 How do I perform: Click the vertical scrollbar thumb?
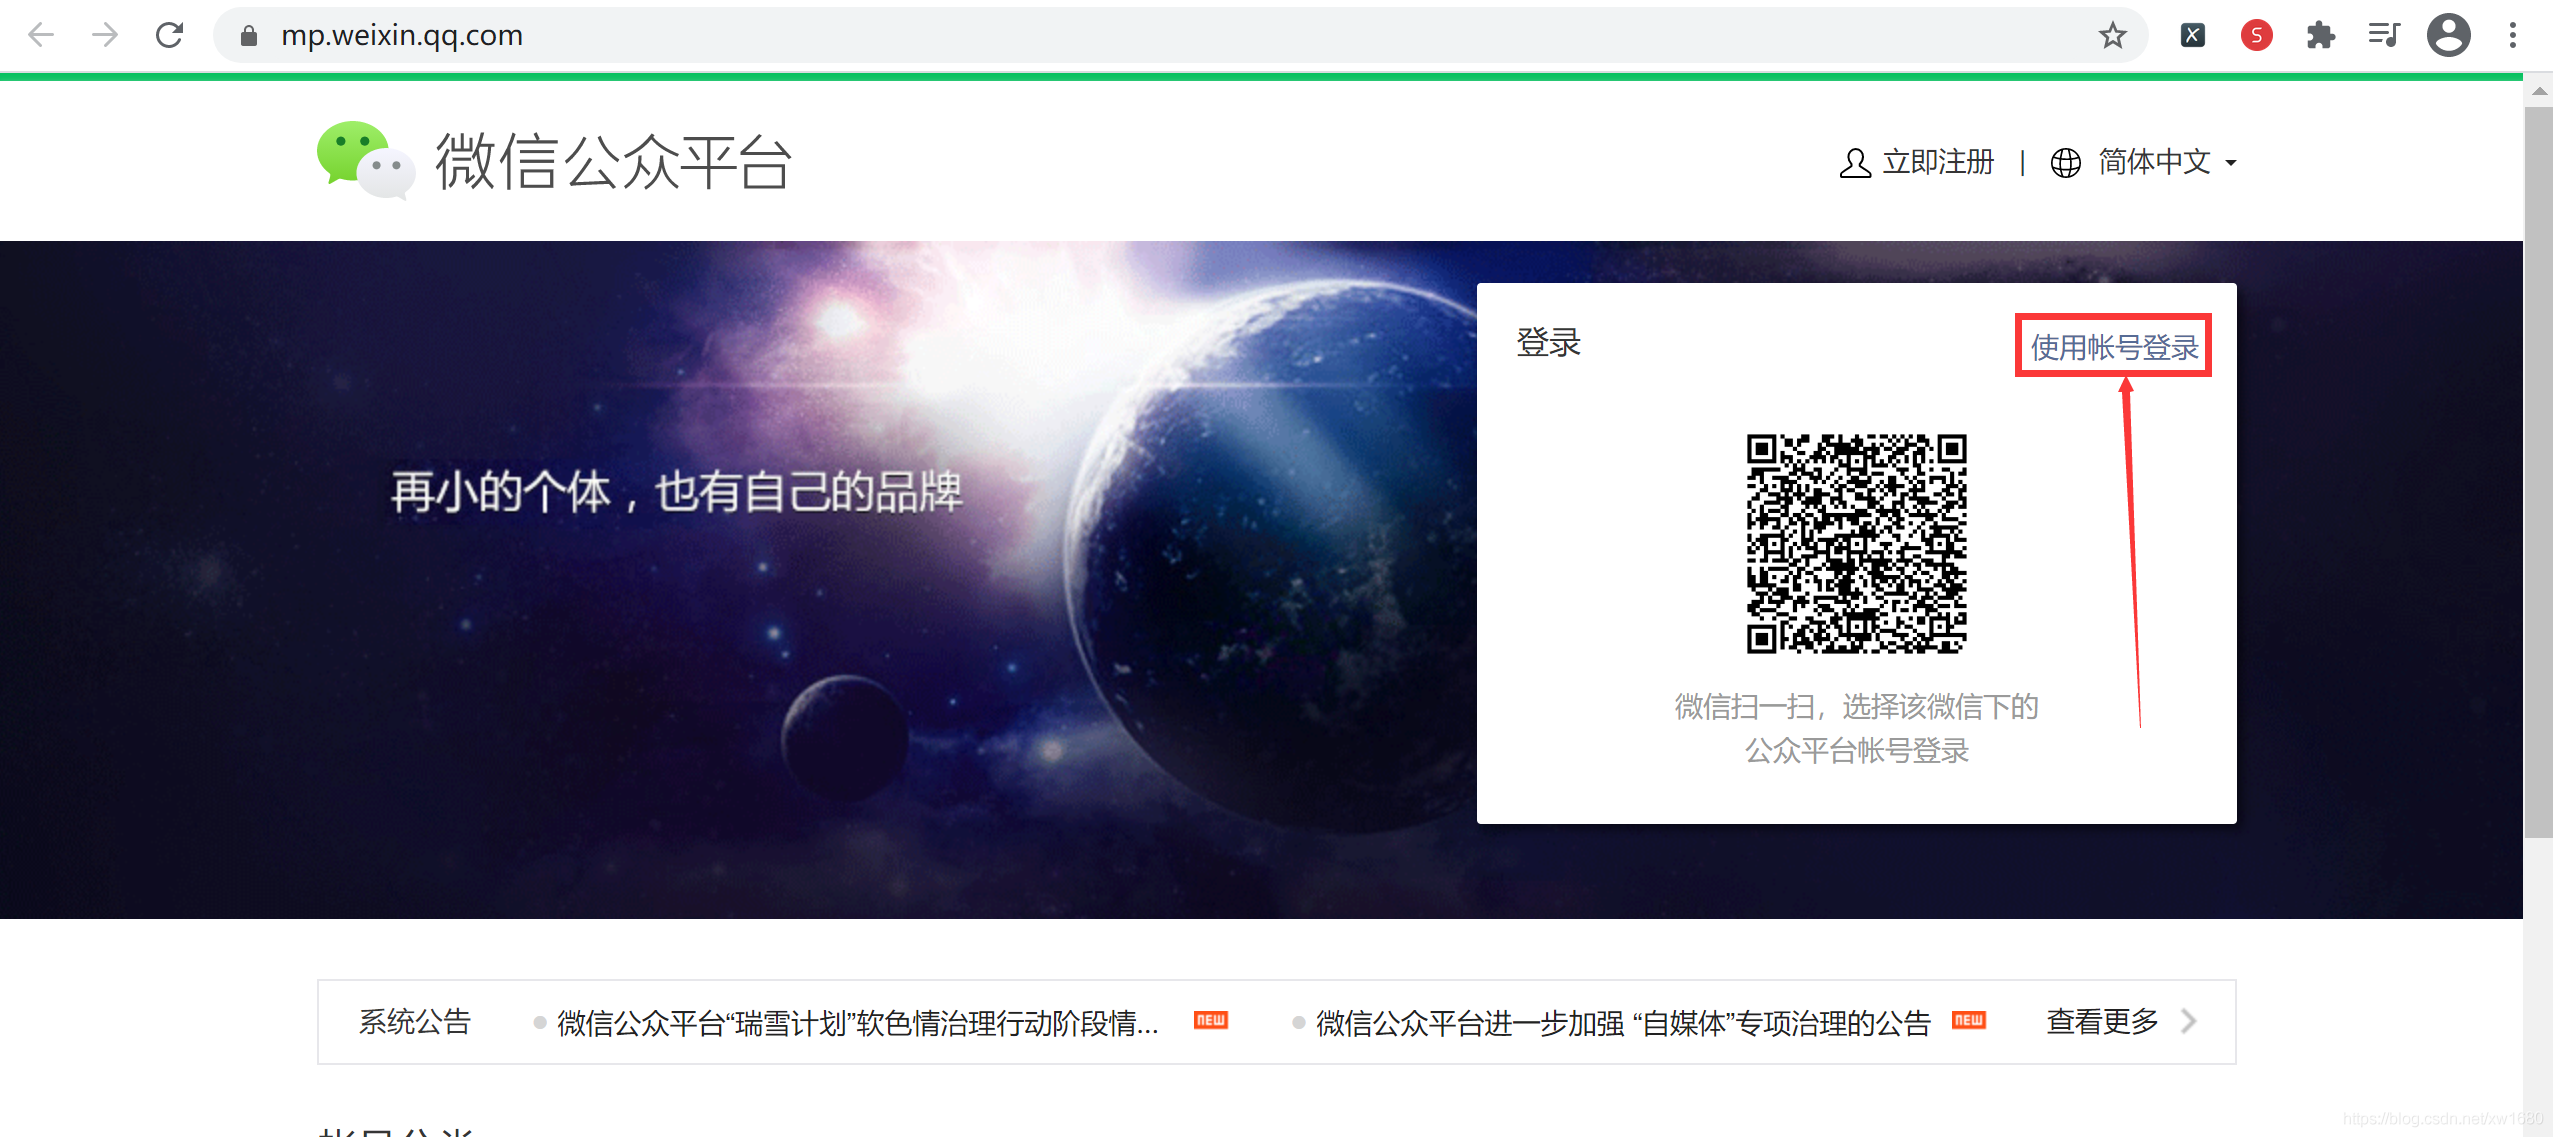click(2538, 472)
